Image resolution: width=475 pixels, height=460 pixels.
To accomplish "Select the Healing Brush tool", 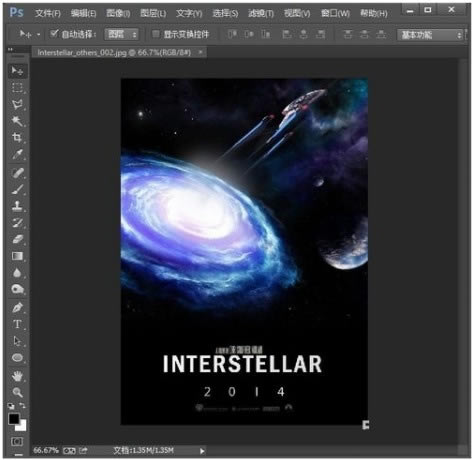I will tap(17, 173).
